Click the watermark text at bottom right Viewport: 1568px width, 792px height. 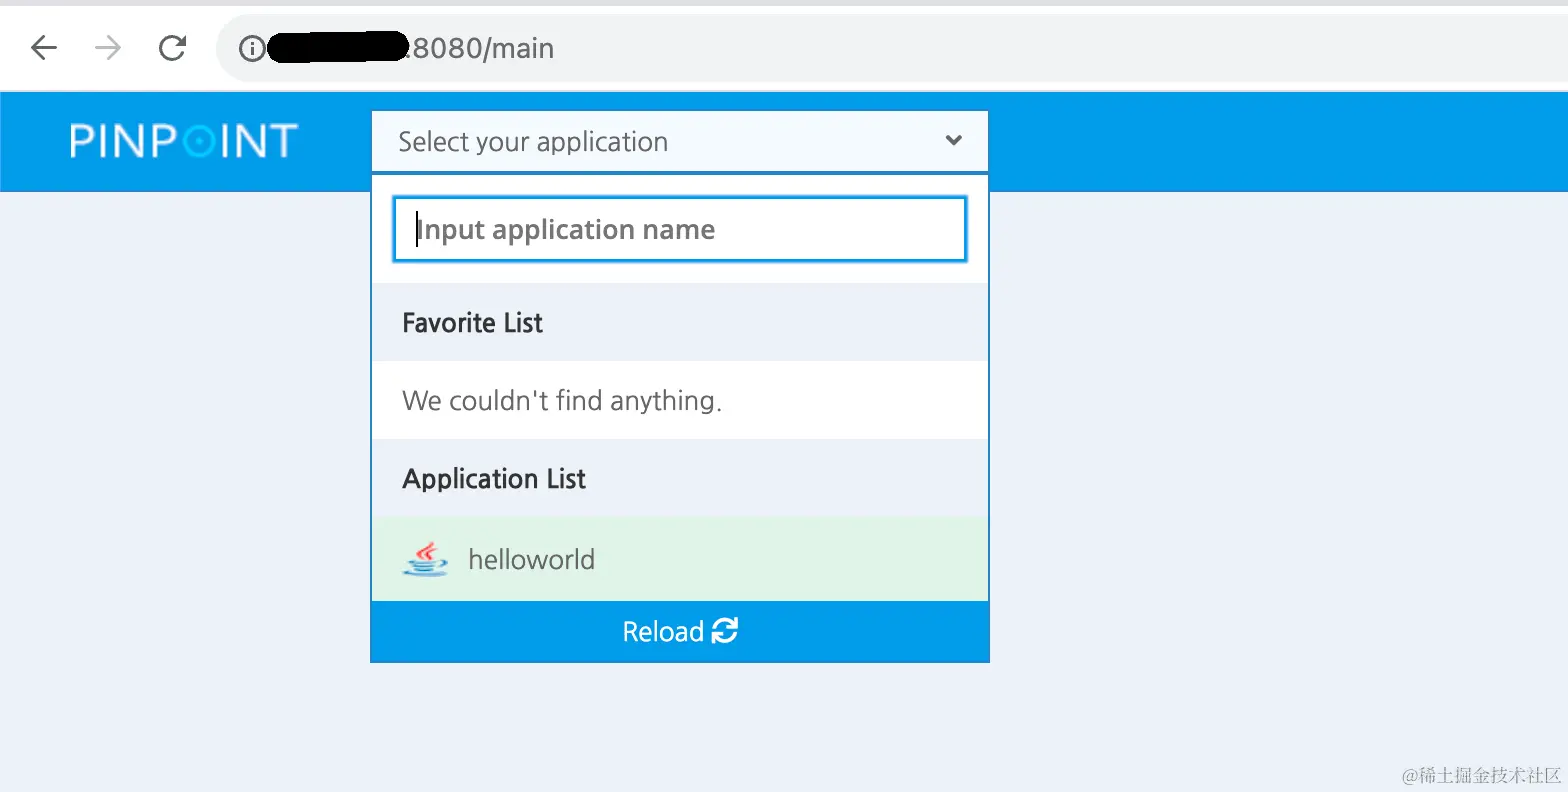point(1481,775)
